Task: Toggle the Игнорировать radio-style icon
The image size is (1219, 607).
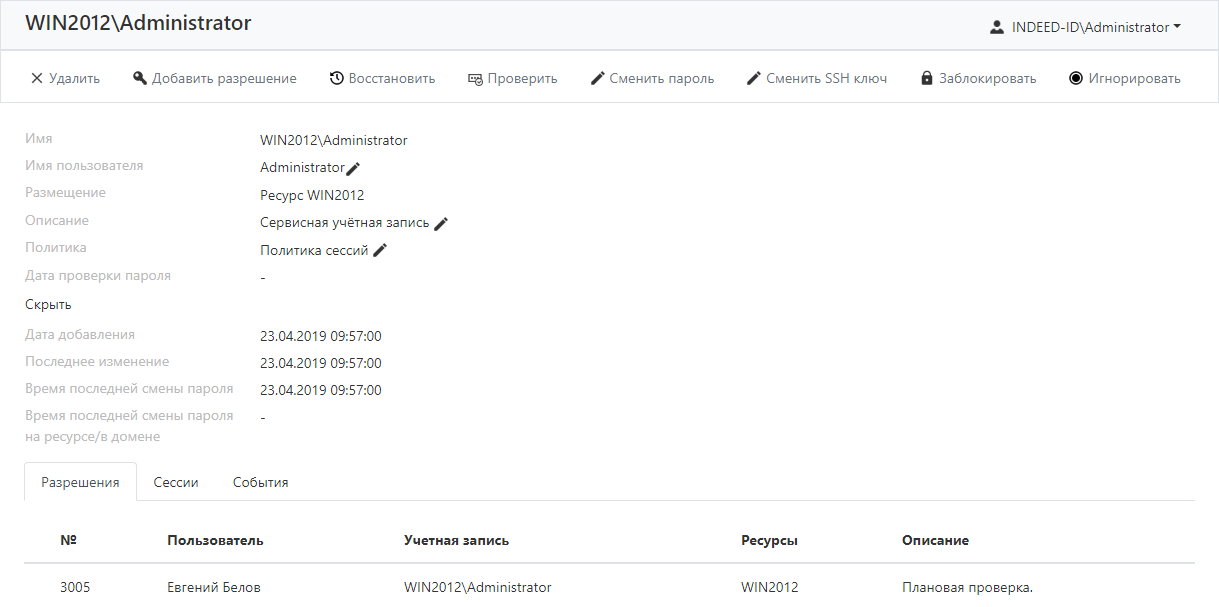Action: [x=1076, y=78]
